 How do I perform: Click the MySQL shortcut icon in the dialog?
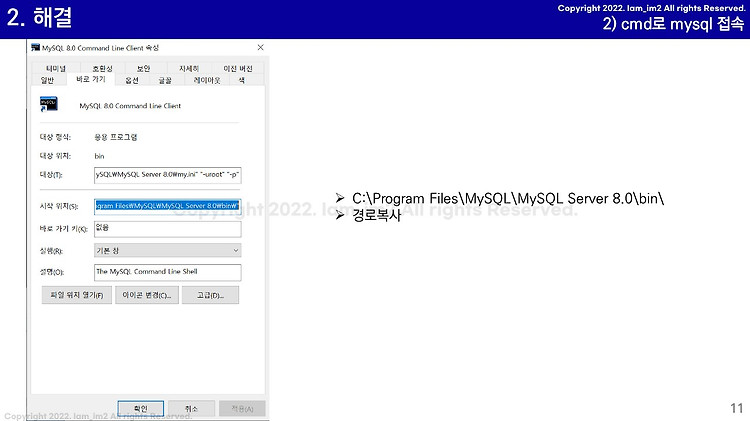(49, 104)
